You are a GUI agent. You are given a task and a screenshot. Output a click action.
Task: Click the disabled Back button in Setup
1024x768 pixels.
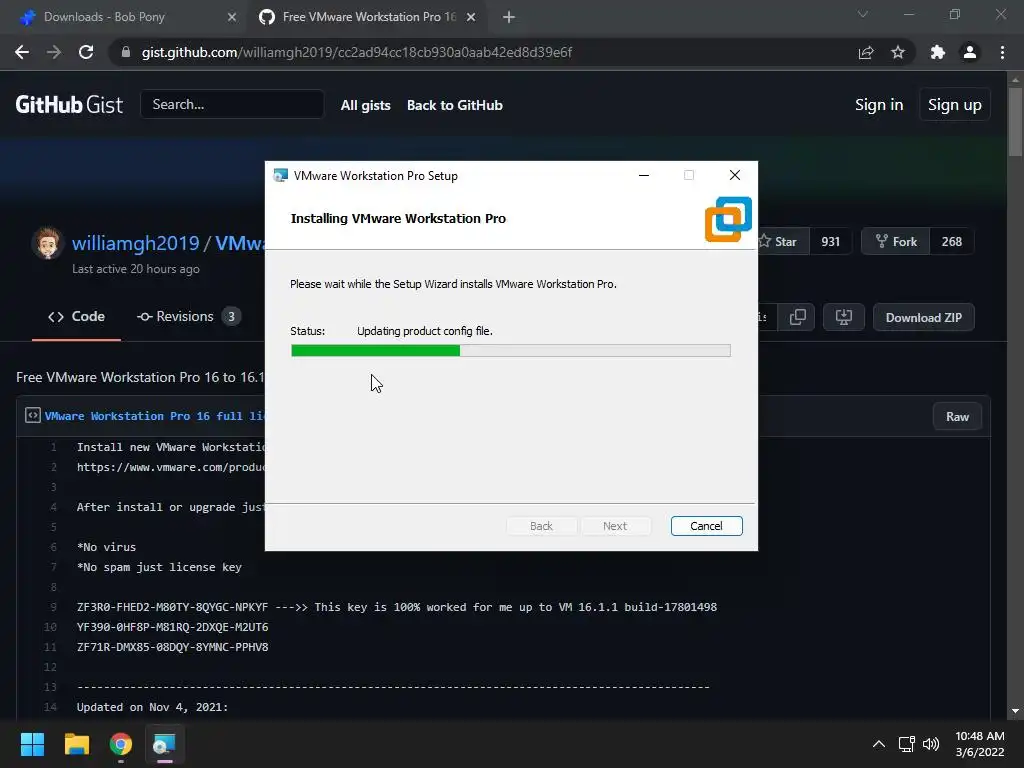click(541, 526)
